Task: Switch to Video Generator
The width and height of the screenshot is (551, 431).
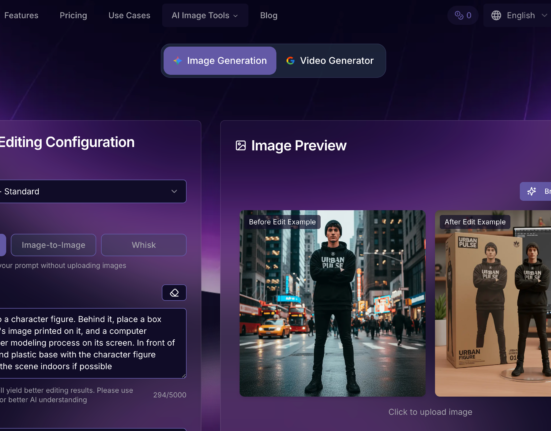Action: tap(330, 61)
